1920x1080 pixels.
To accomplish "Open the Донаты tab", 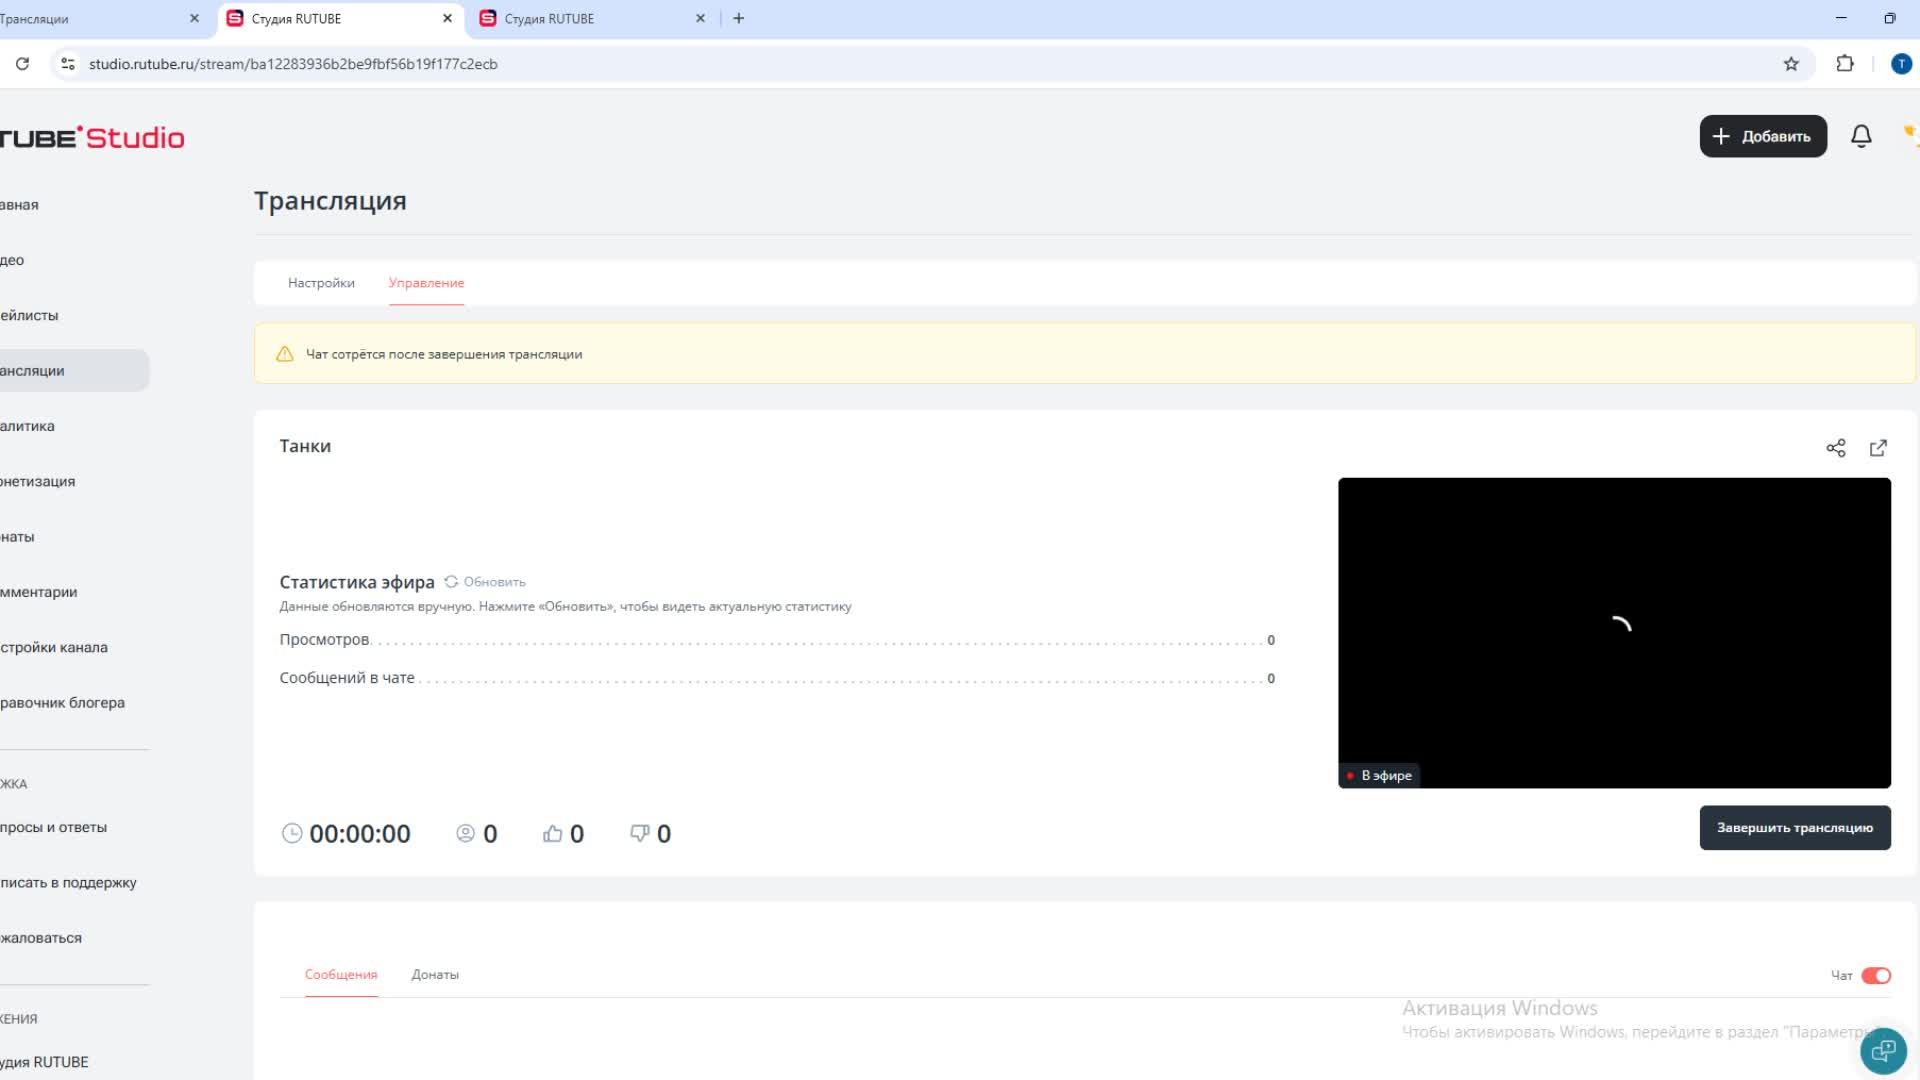I will click(x=435, y=975).
